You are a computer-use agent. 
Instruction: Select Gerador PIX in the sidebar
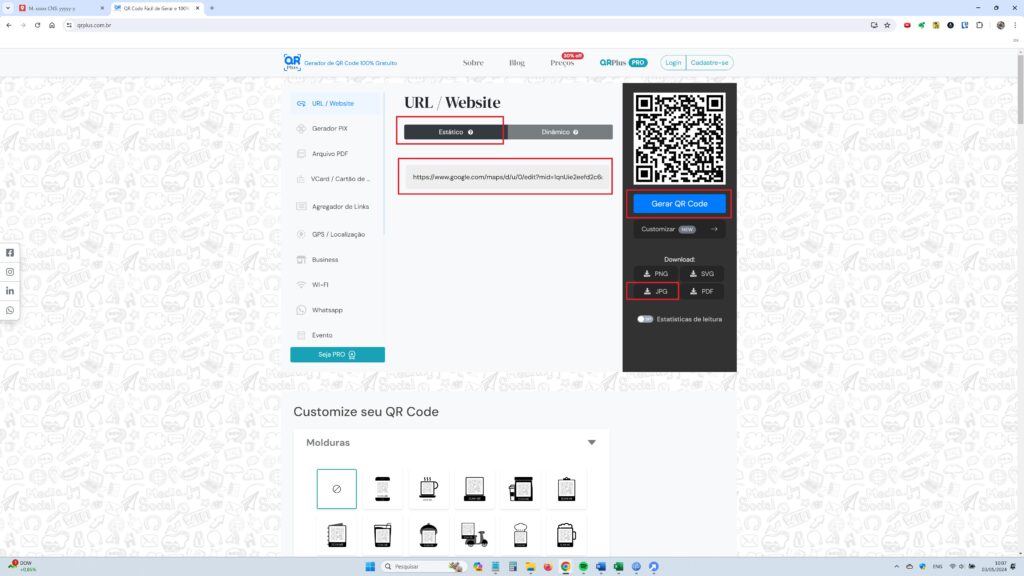click(336, 129)
